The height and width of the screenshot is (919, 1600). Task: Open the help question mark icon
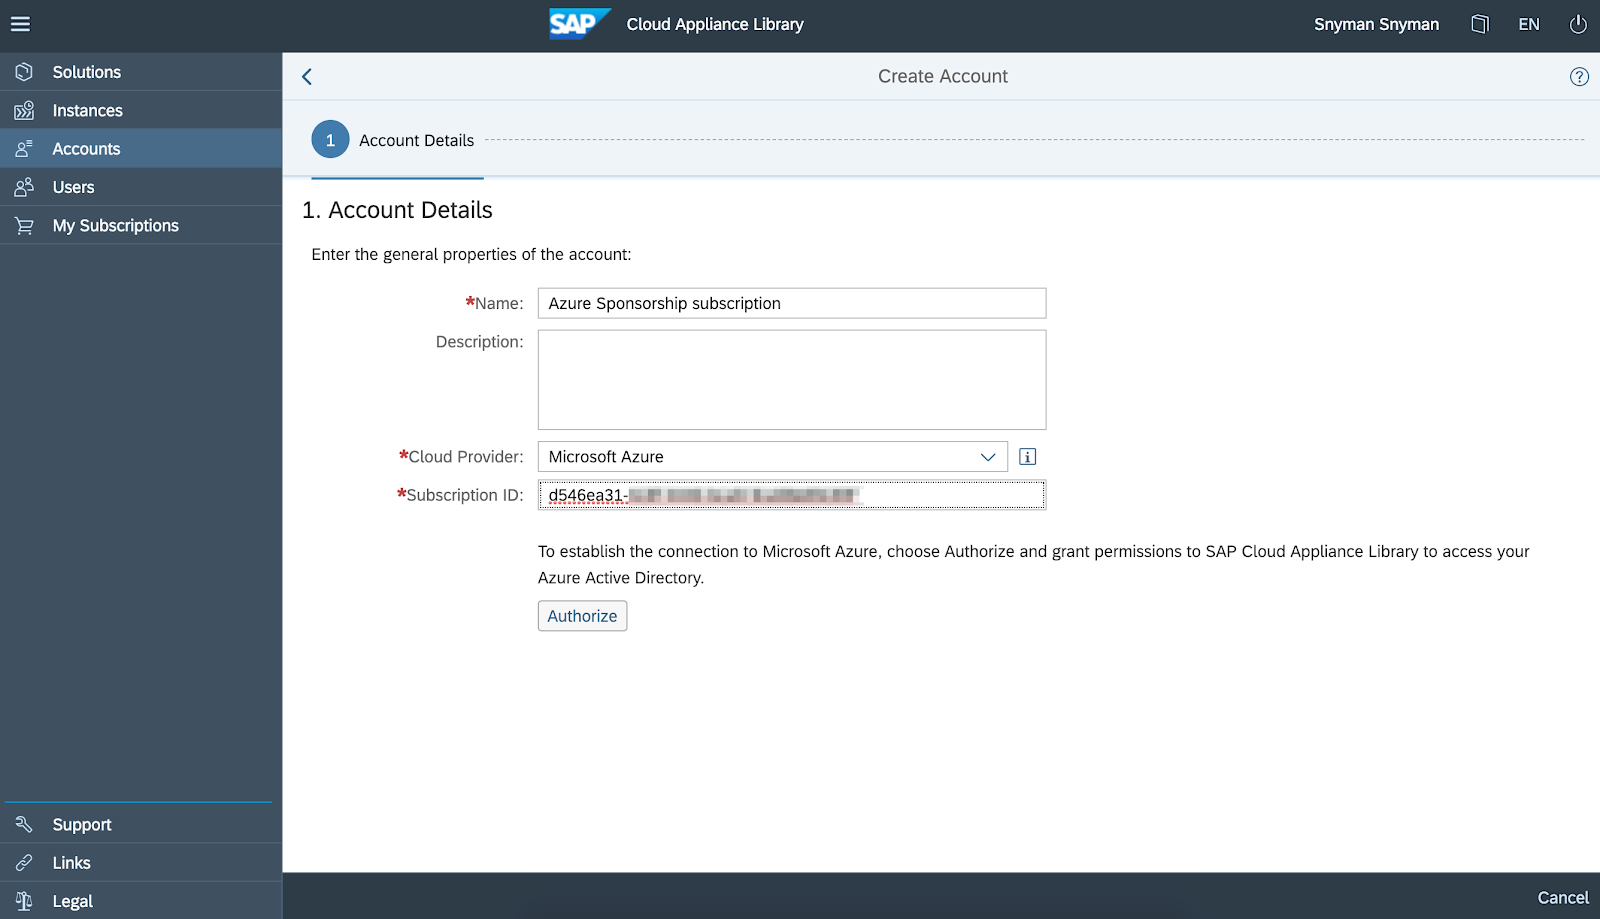pos(1579,77)
